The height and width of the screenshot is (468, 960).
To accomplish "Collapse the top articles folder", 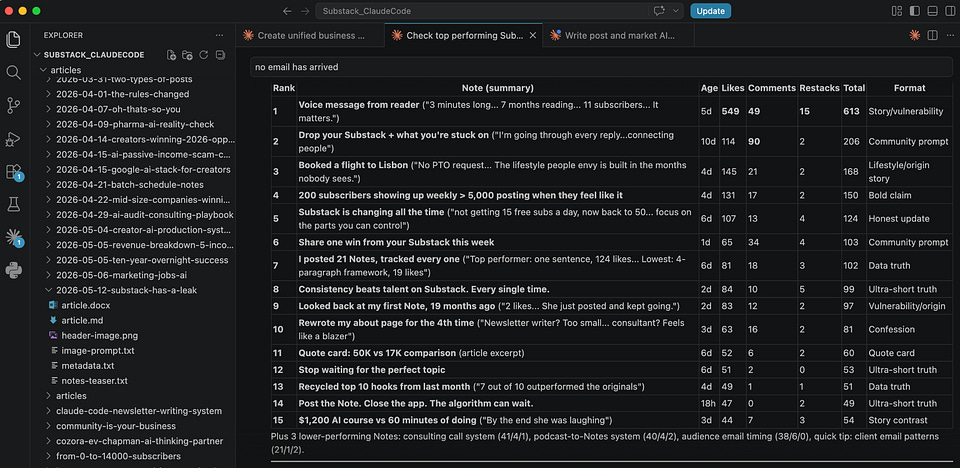I will coord(66,70).
